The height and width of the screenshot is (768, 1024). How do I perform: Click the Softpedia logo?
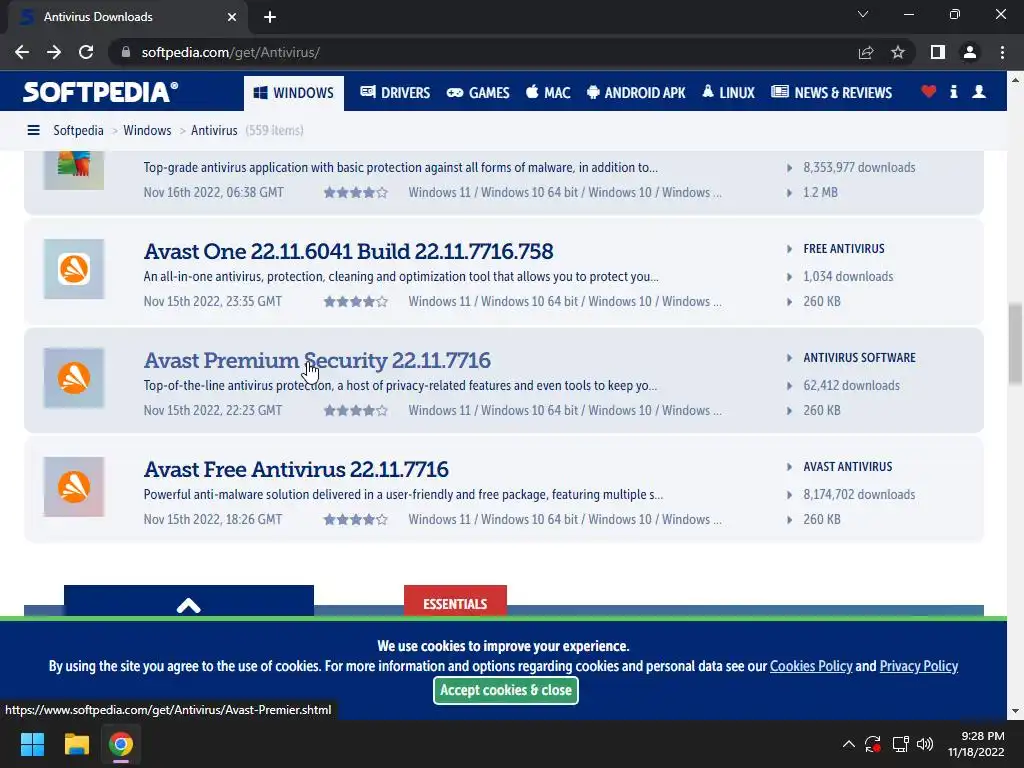pyautogui.click(x=100, y=92)
